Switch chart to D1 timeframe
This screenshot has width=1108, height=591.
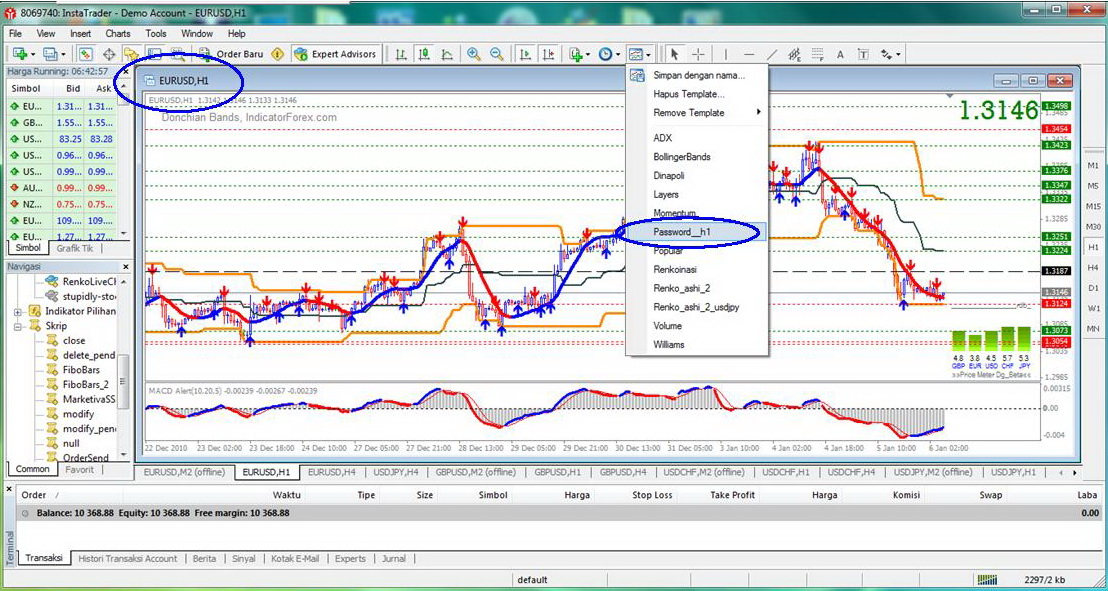[x=1092, y=288]
